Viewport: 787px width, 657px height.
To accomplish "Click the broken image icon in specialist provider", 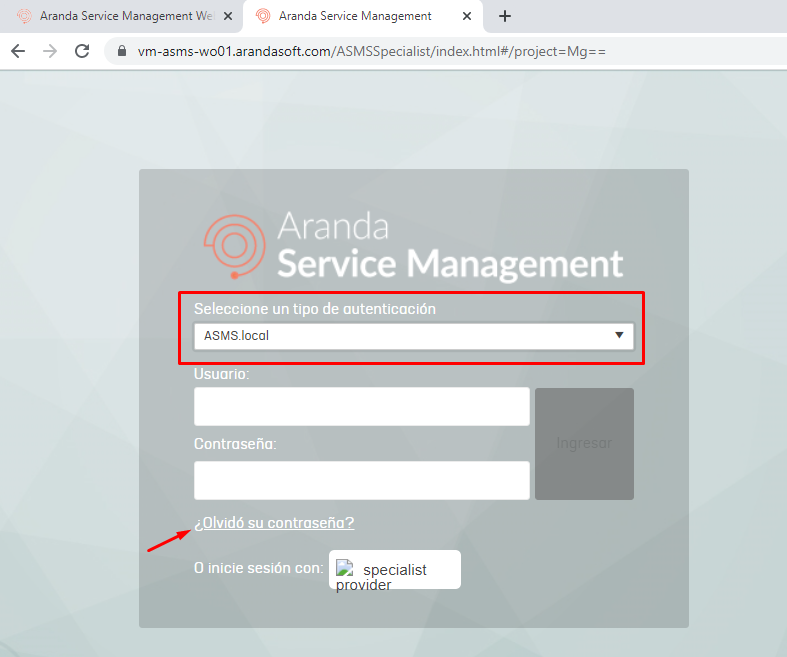I will (x=345, y=568).
